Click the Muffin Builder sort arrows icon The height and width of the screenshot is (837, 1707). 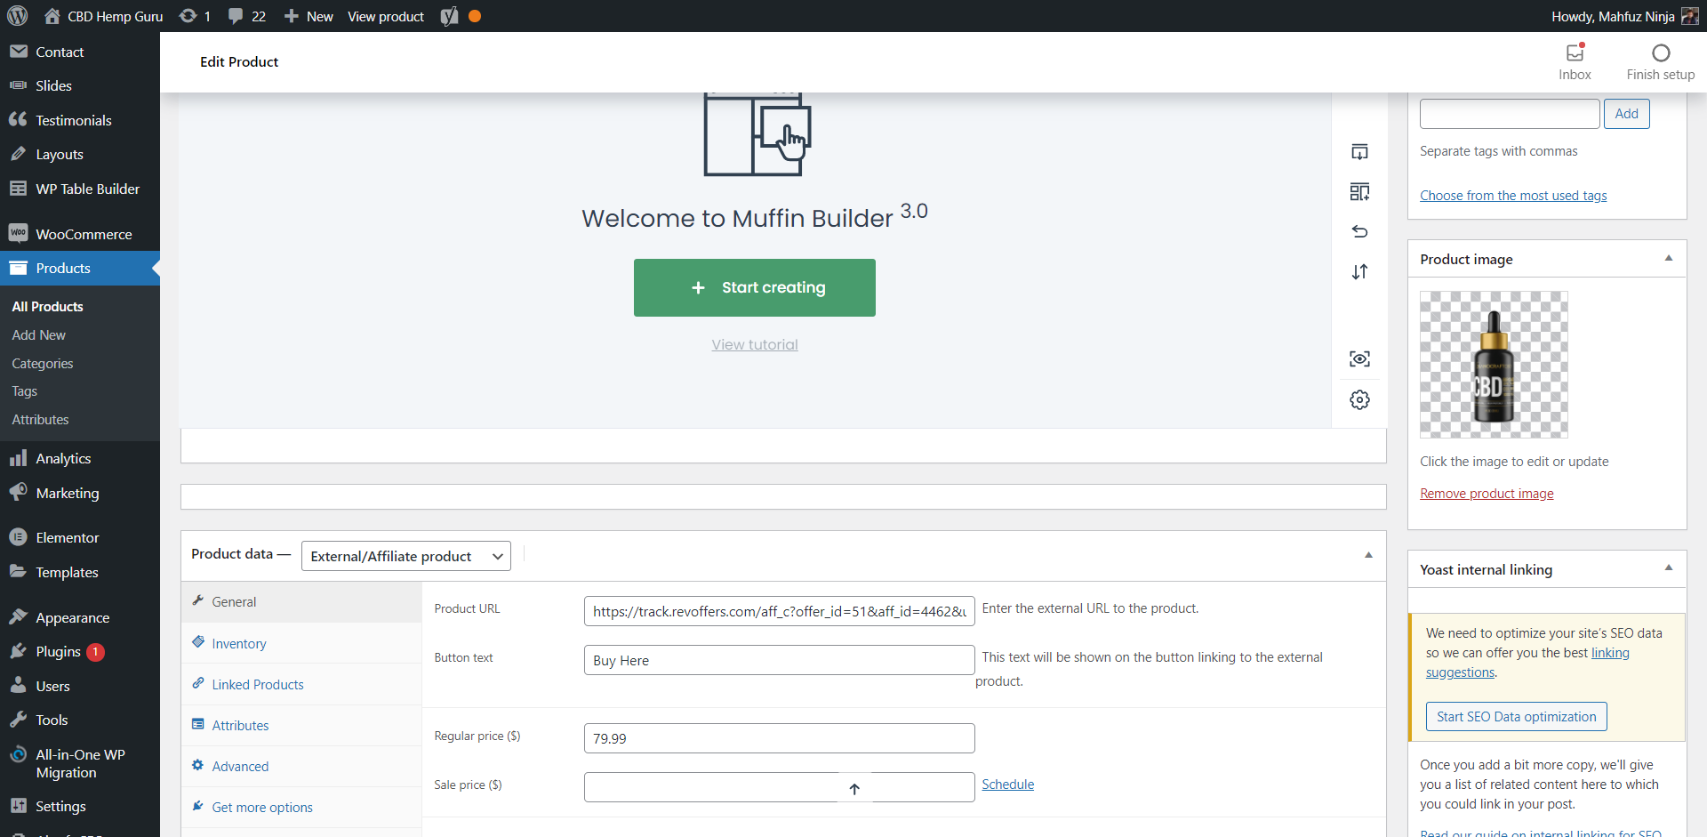(x=1360, y=272)
